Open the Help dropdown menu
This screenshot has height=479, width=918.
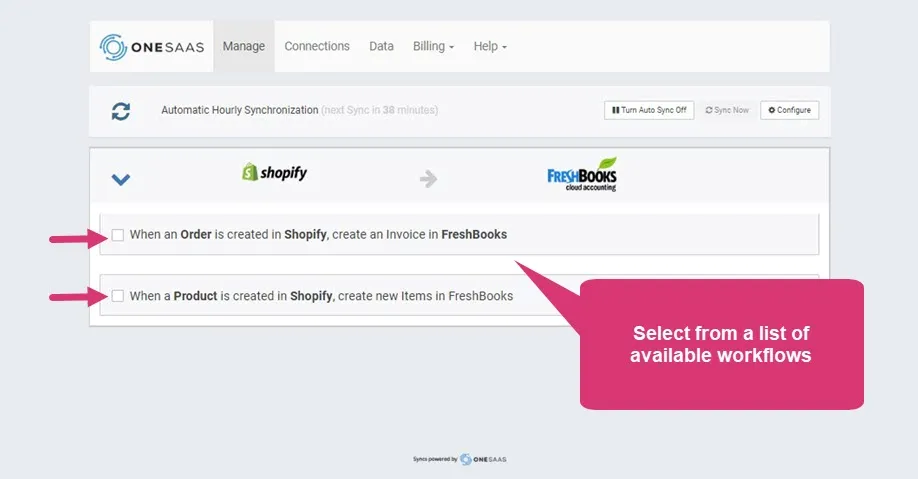(490, 46)
